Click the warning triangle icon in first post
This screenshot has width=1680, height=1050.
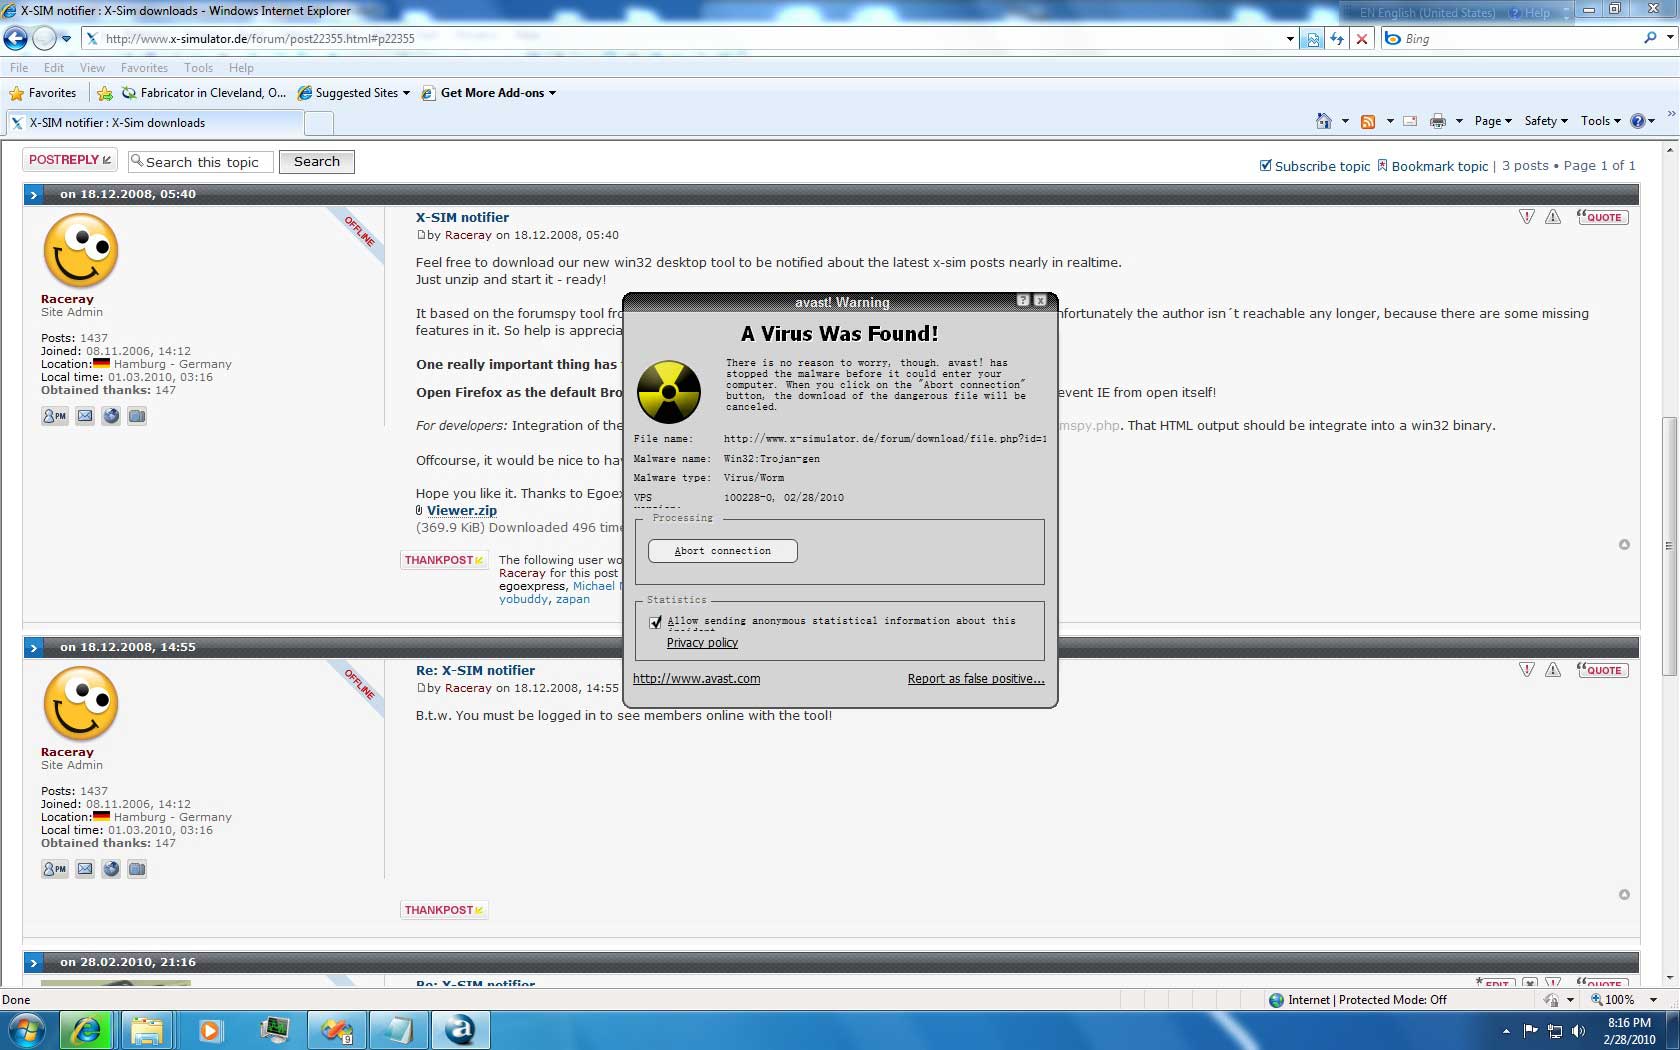click(1553, 217)
